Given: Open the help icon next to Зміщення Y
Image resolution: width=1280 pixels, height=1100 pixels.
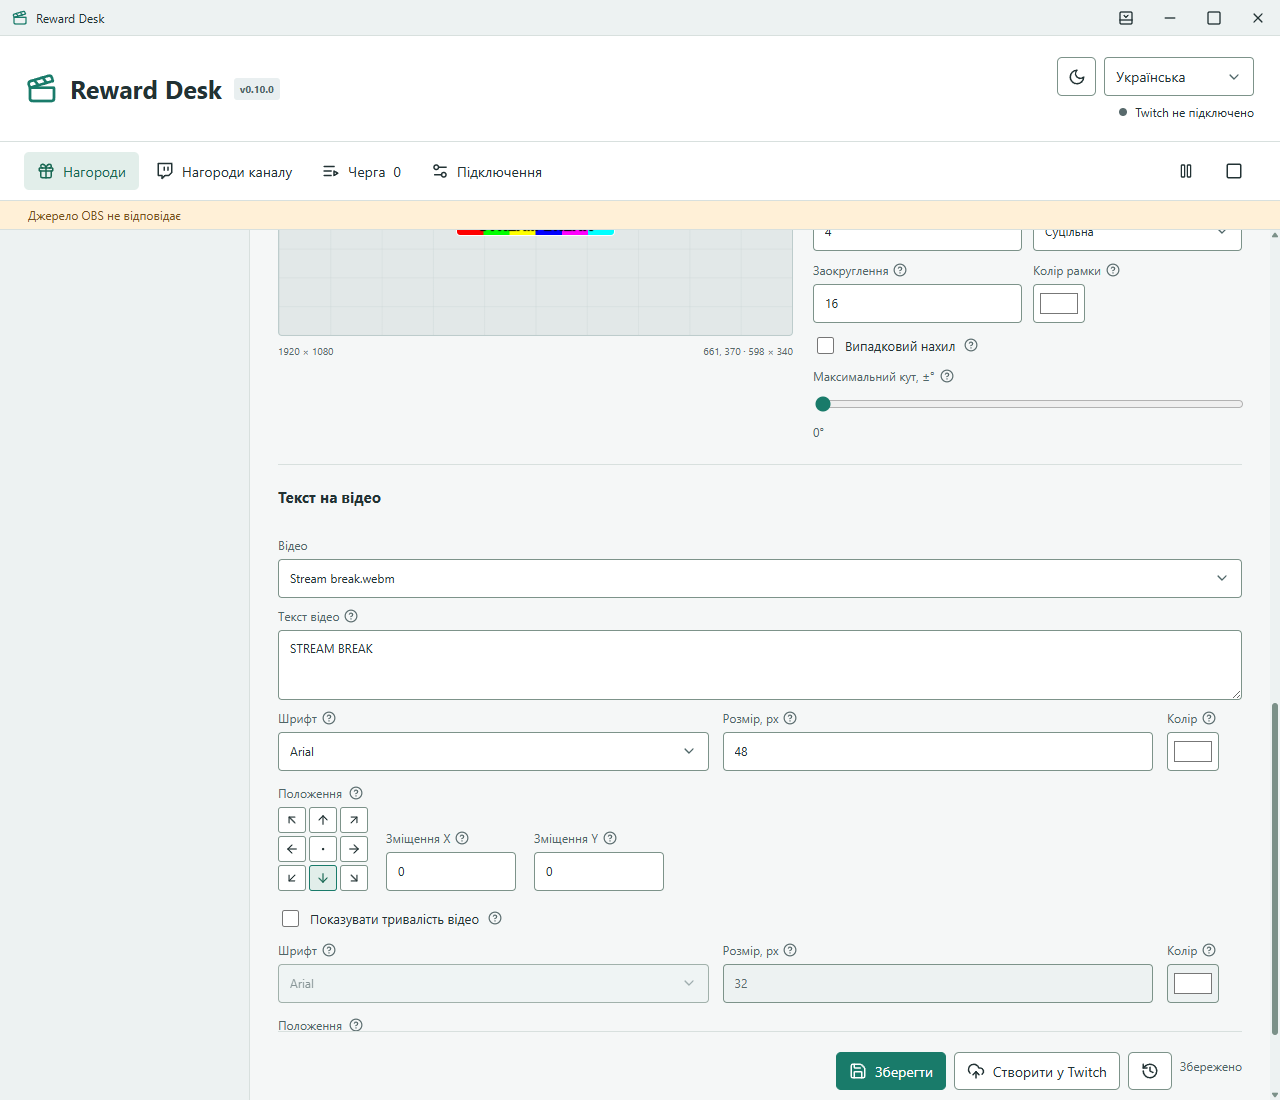Looking at the screenshot, I should click(610, 838).
